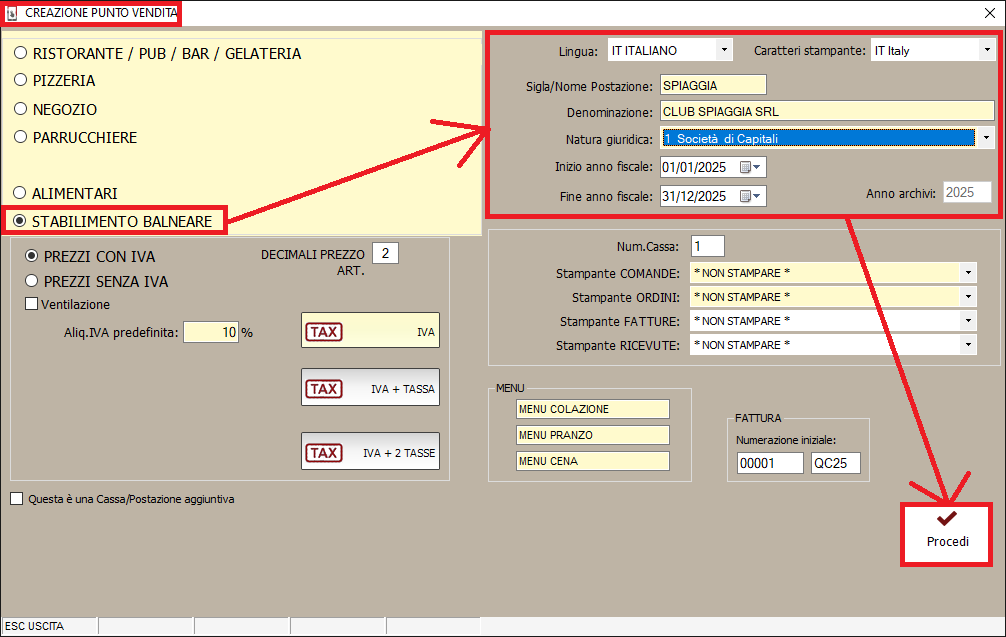This screenshot has height=637, width=1006.
Task: Tick the Cassa/Postazione aggiuntiva checkbox
Action: pyautogui.click(x=16, y=499)
